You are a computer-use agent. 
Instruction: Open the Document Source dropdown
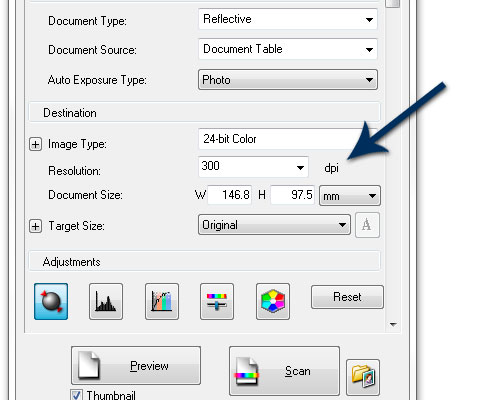(288, 49)
